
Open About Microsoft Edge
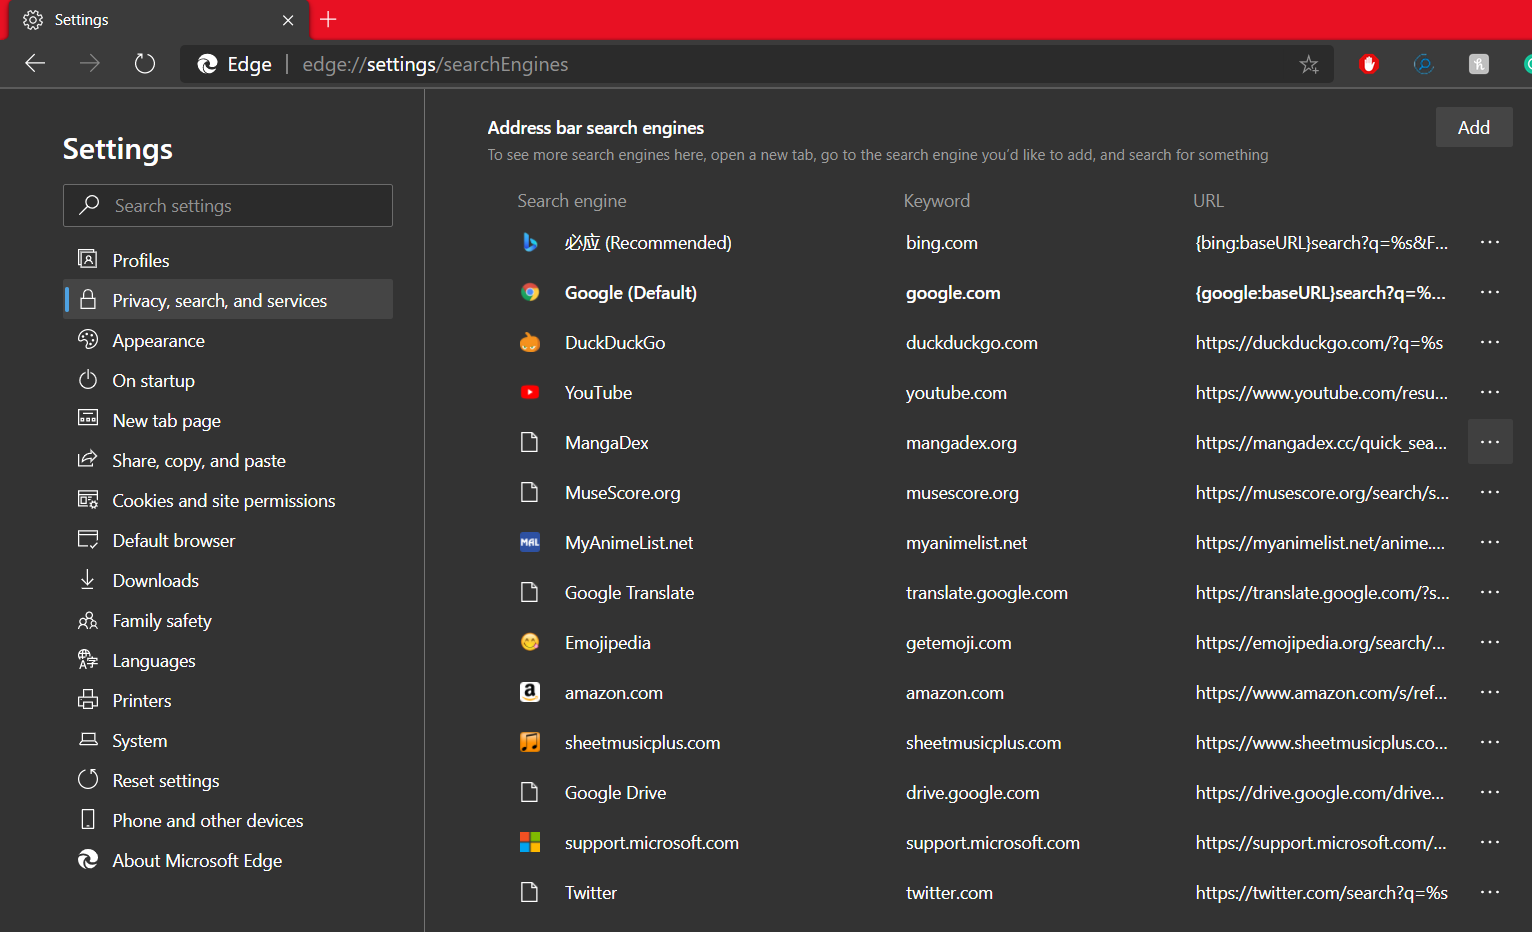point(228,860)
